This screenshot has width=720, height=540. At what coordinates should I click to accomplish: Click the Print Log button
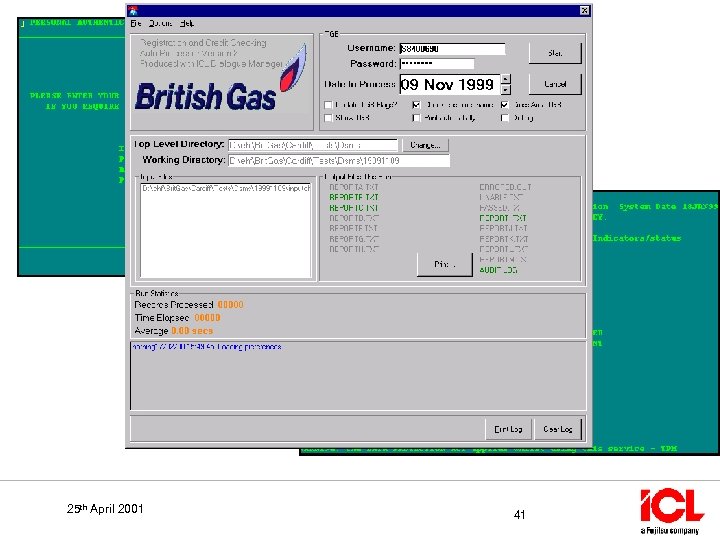tap(508, 429)
